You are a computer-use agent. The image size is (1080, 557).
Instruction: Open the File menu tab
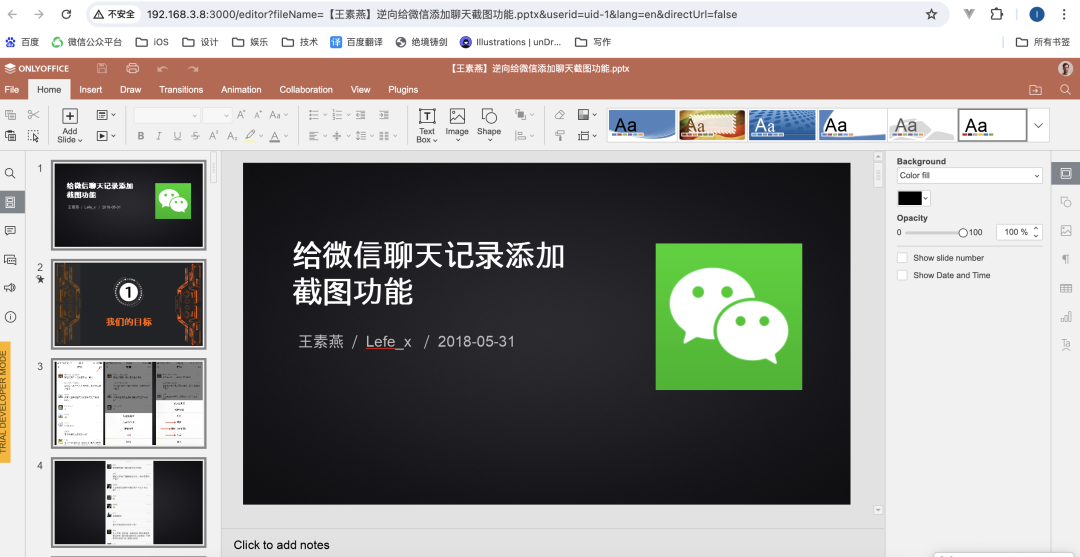click(12, 90)
